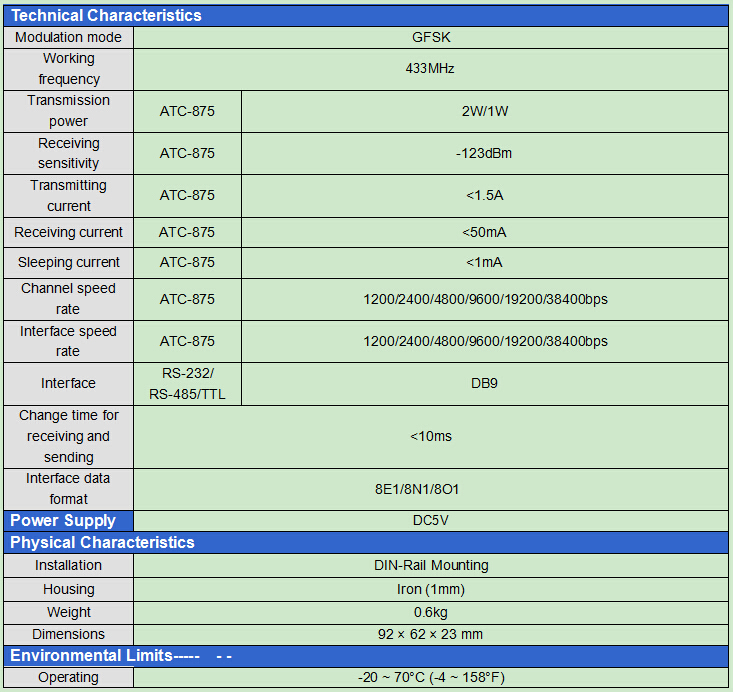Click 'ATC-875' in Transmitting current row
733x692 pixels.
[187, 195]
